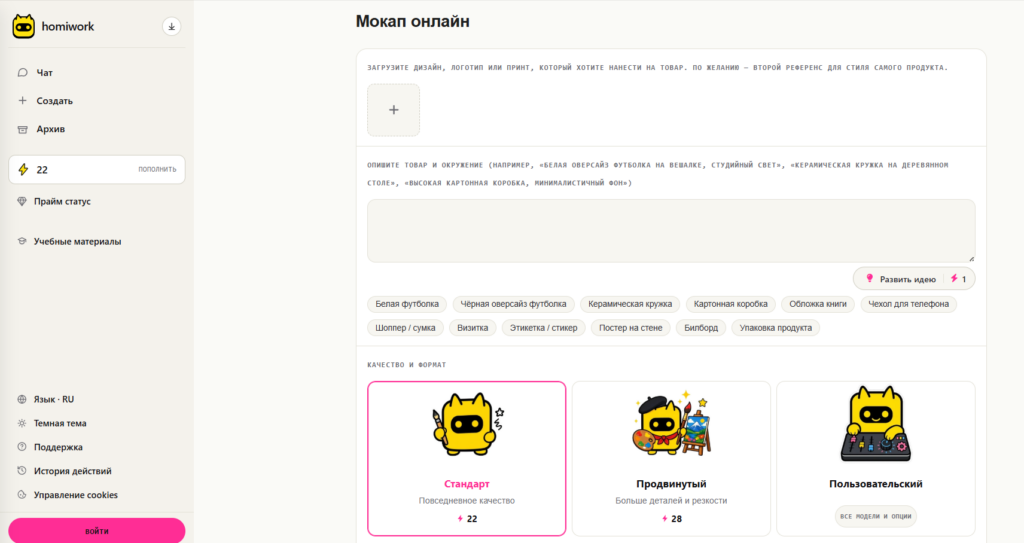Select the Билборд chip
Image resolution: width=1024 pixels, height=543 pixels.
pos(701,328)
